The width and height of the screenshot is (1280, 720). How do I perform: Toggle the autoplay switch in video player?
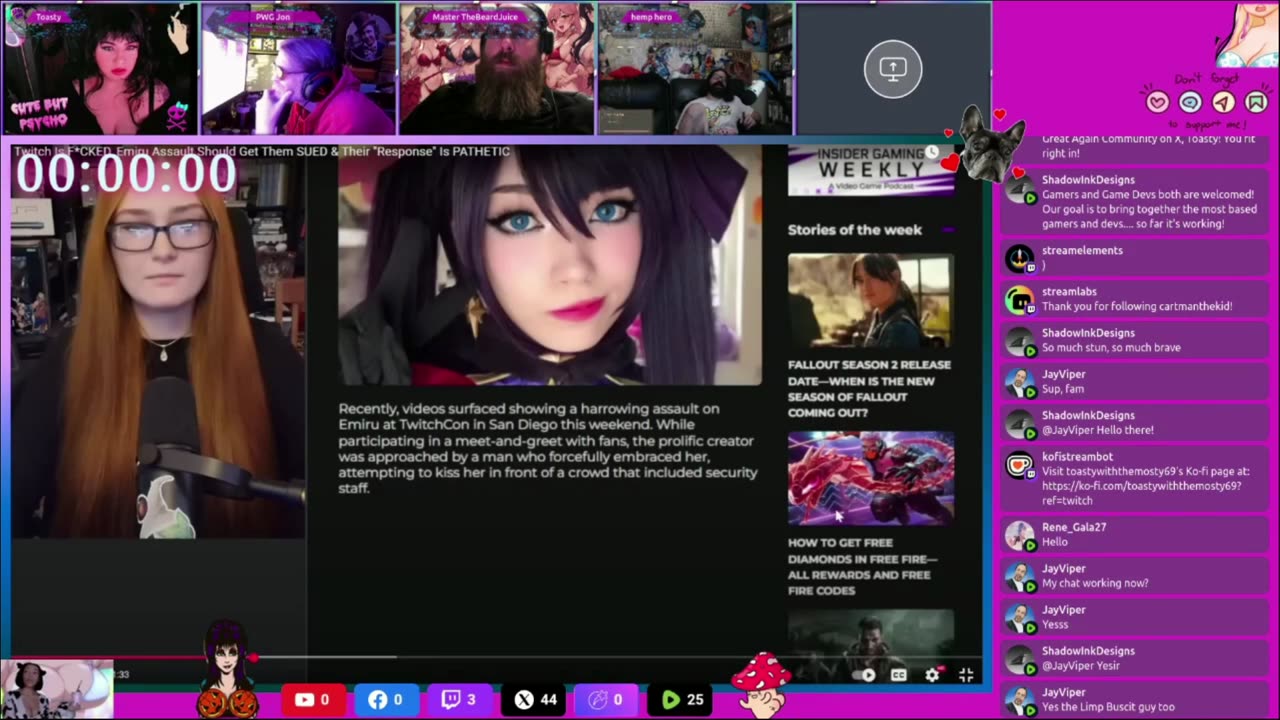pos(865,675)
